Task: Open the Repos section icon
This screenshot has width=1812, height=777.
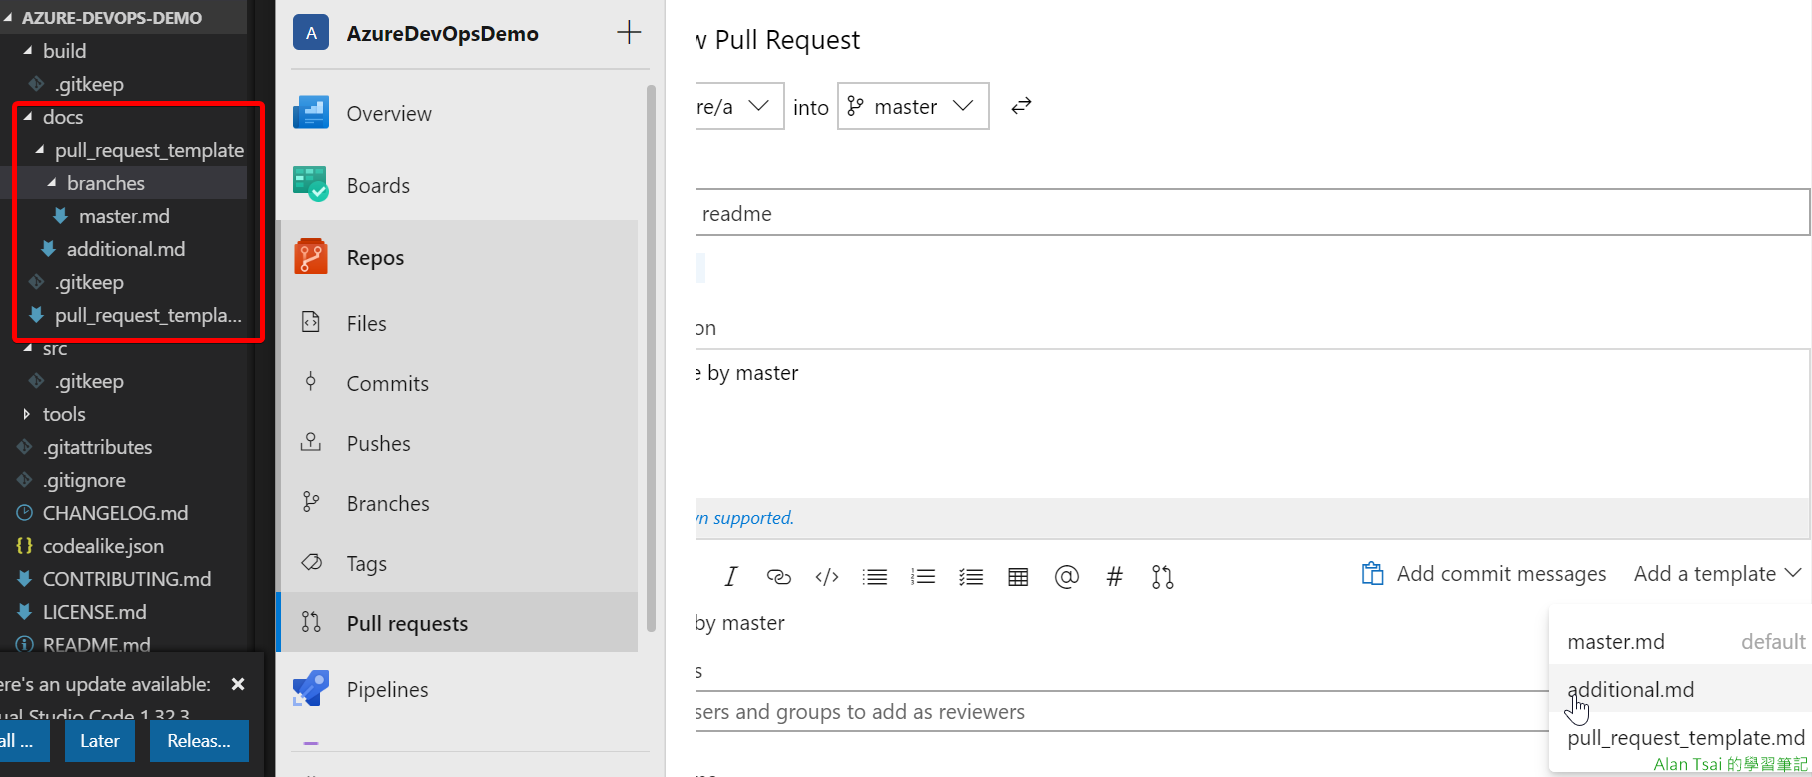Action: (311, 256)
